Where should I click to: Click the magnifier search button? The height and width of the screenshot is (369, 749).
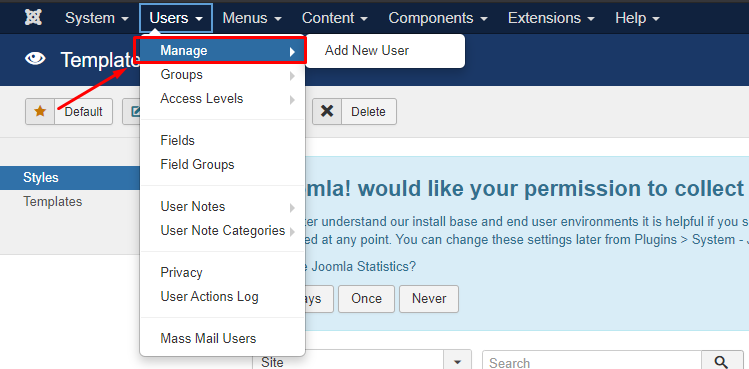pos(722,361)
